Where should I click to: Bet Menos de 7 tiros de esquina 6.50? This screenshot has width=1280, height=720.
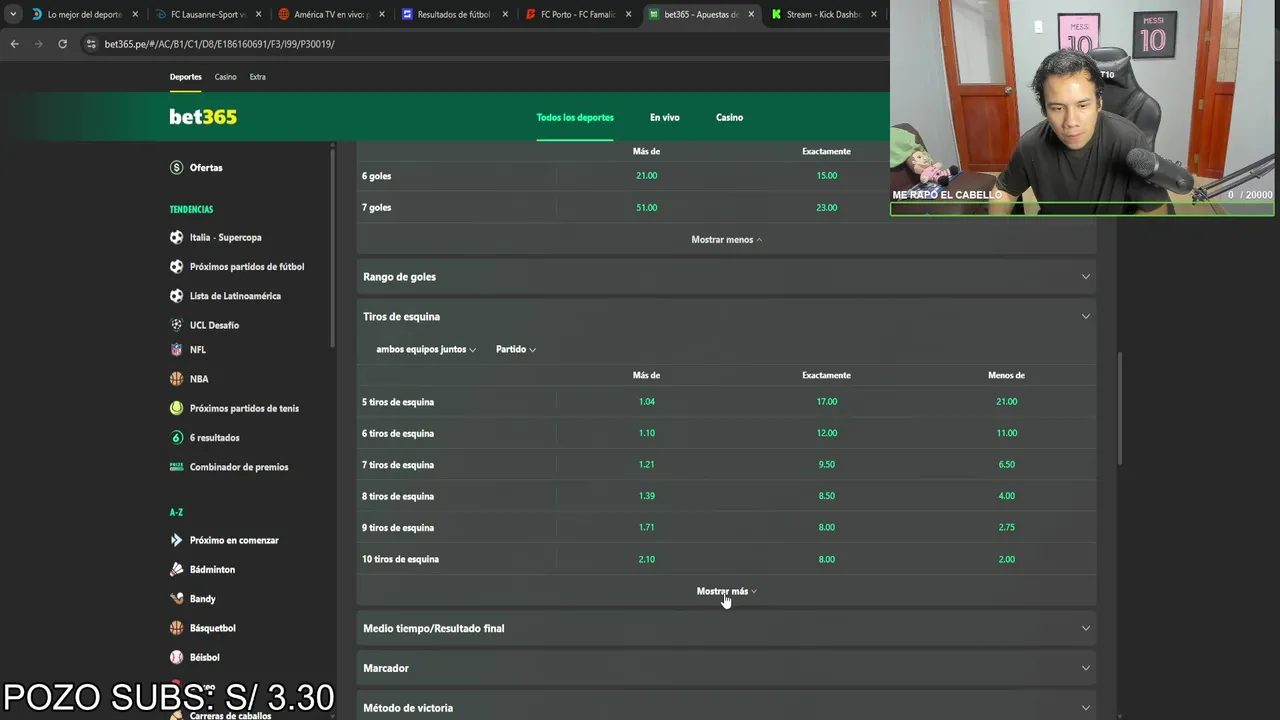click(x=1007, y=465)
